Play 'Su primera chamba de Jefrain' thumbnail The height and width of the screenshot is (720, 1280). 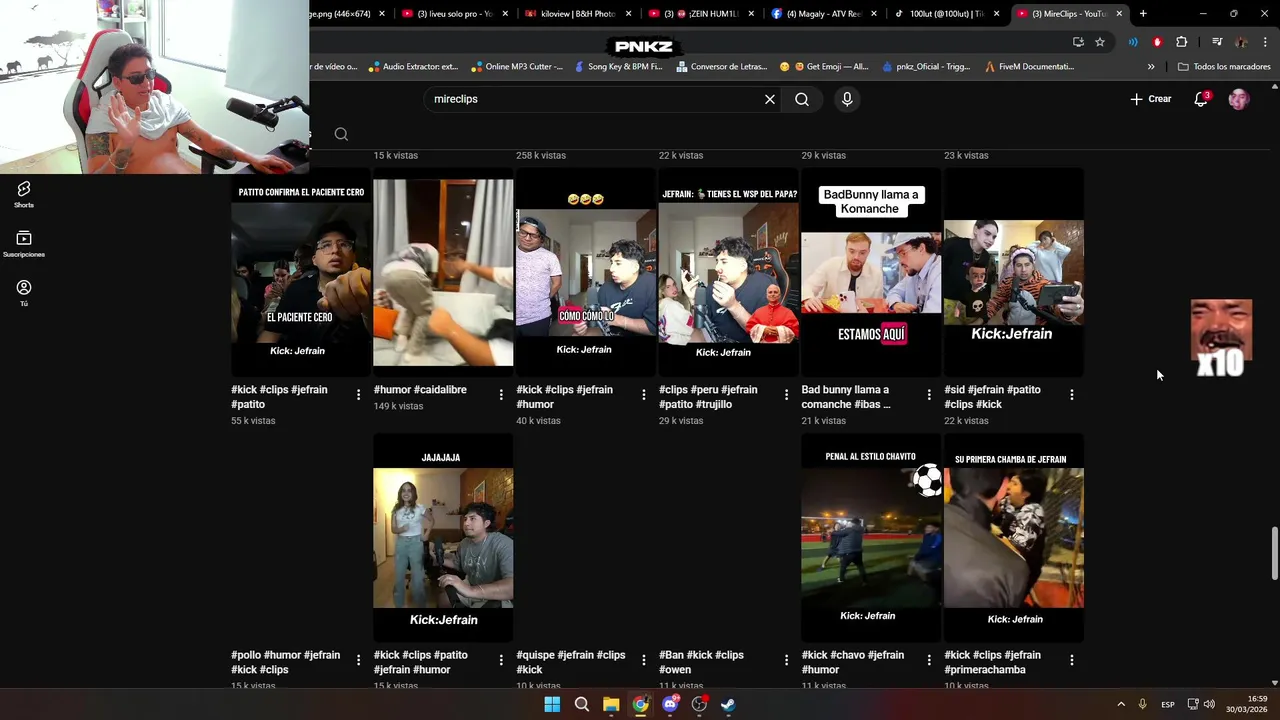click(x=1014, y=538)
